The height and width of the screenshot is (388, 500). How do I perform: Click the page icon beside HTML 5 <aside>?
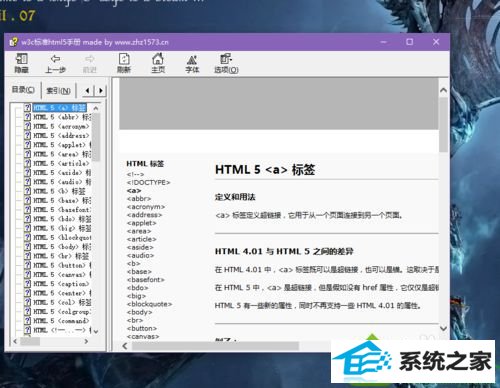(x=28, y=173)
